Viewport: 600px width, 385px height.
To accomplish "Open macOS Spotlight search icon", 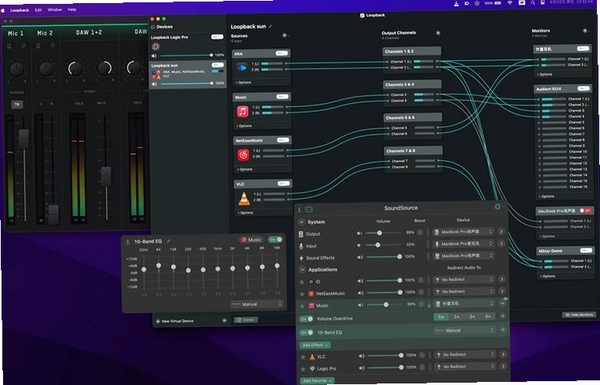I will (x=533, y=3).
